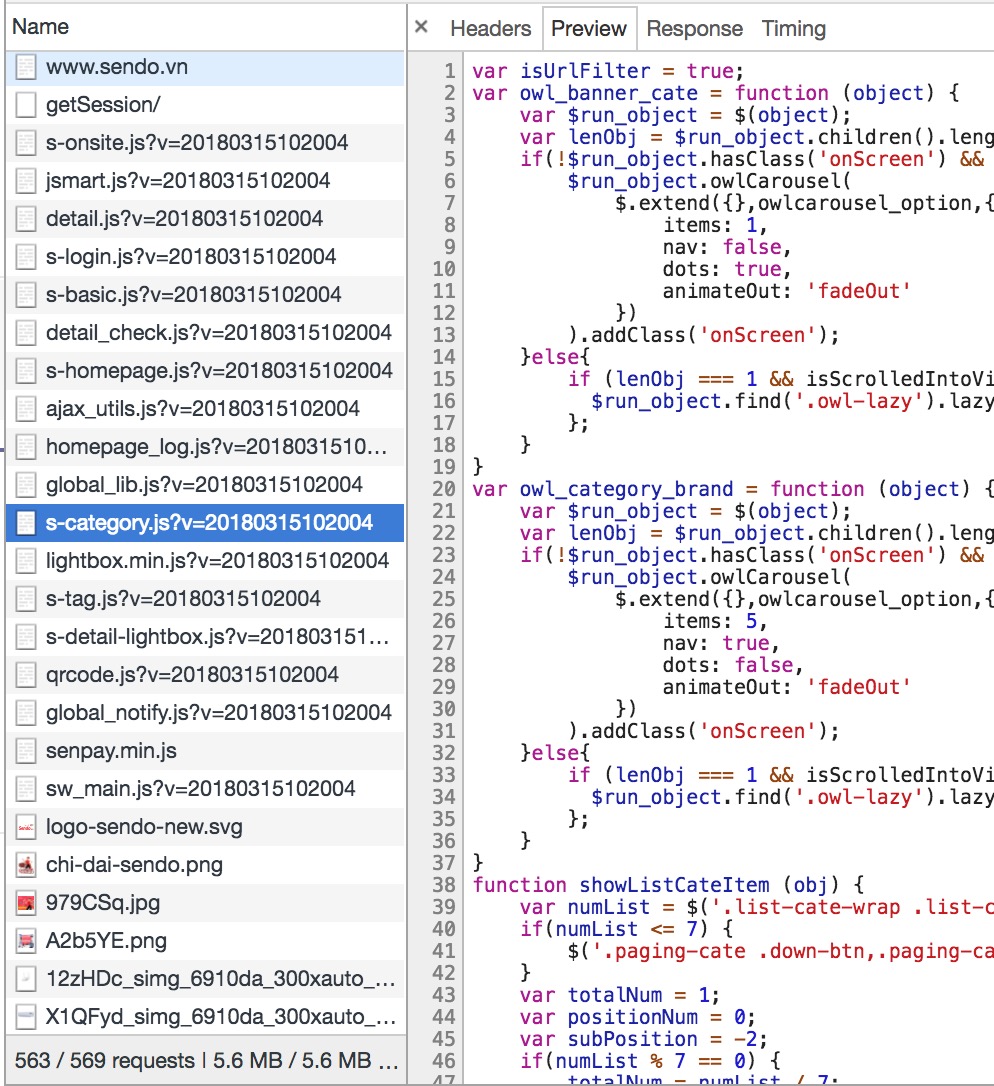
Task: Select the sw_main.js request
Action: (200, 789)
